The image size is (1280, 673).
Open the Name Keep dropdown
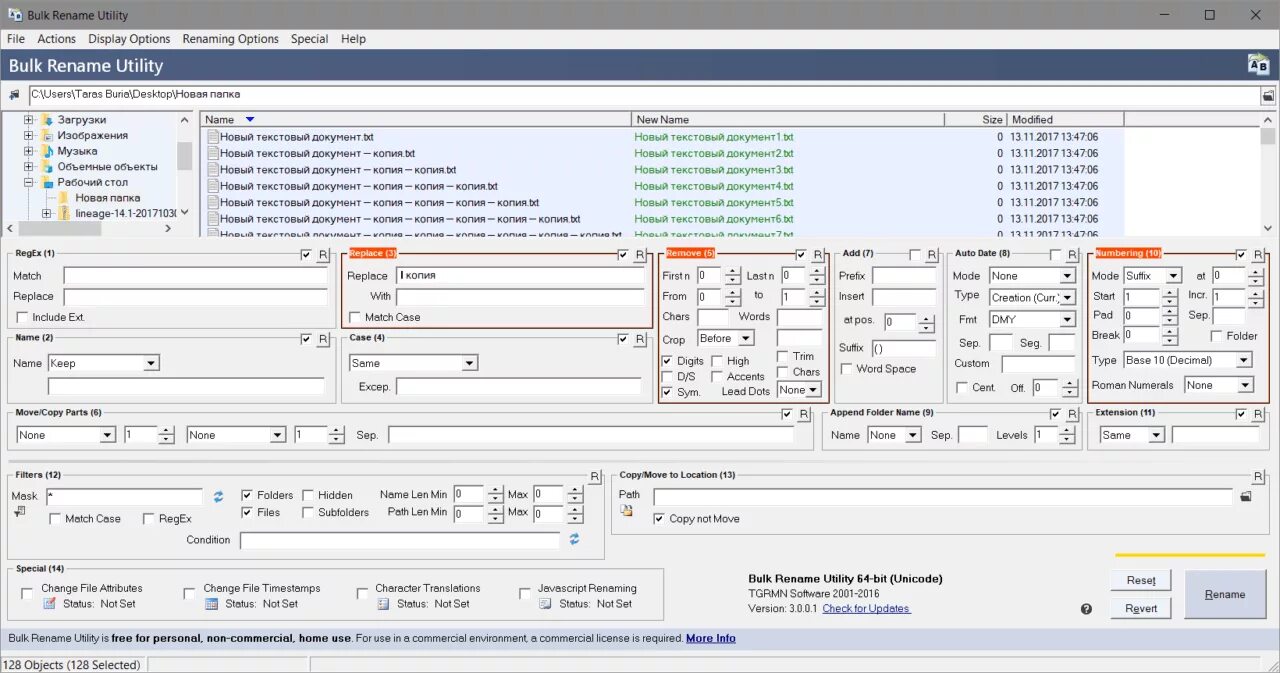click(x=151, y=363)
